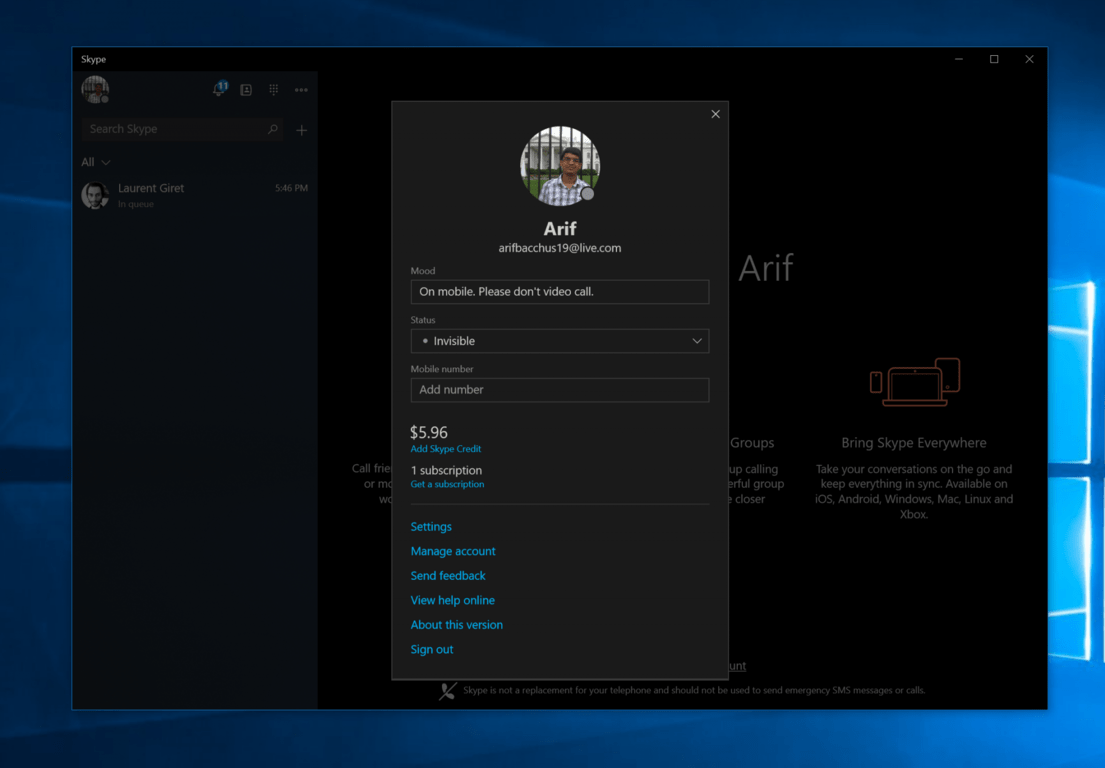This screenshot has height=768, width=1105.
Task: Click the Mobile number Add number field
Action: click(560, 390)
